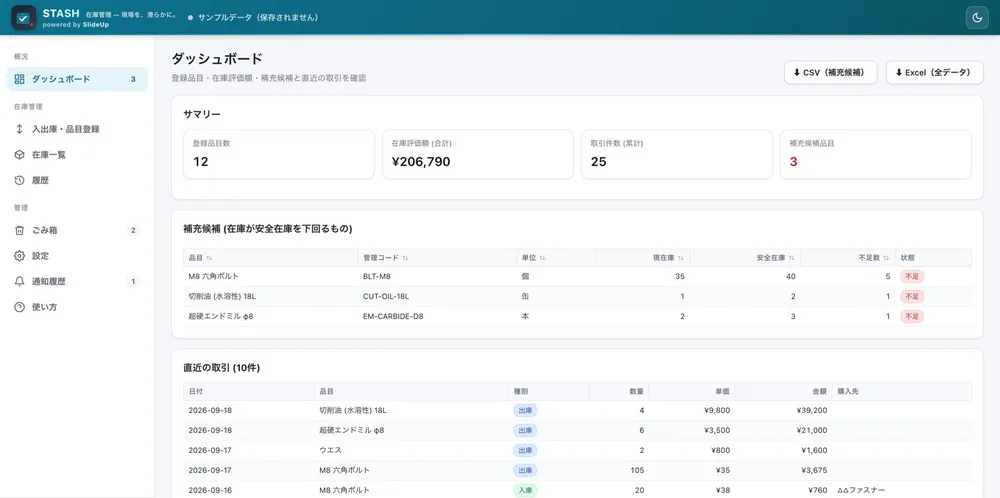Image resolution: width=1000 pixels, height=498 pixels.
Task: Click the 取引件数 (累計) card
Action: point(677,154)
